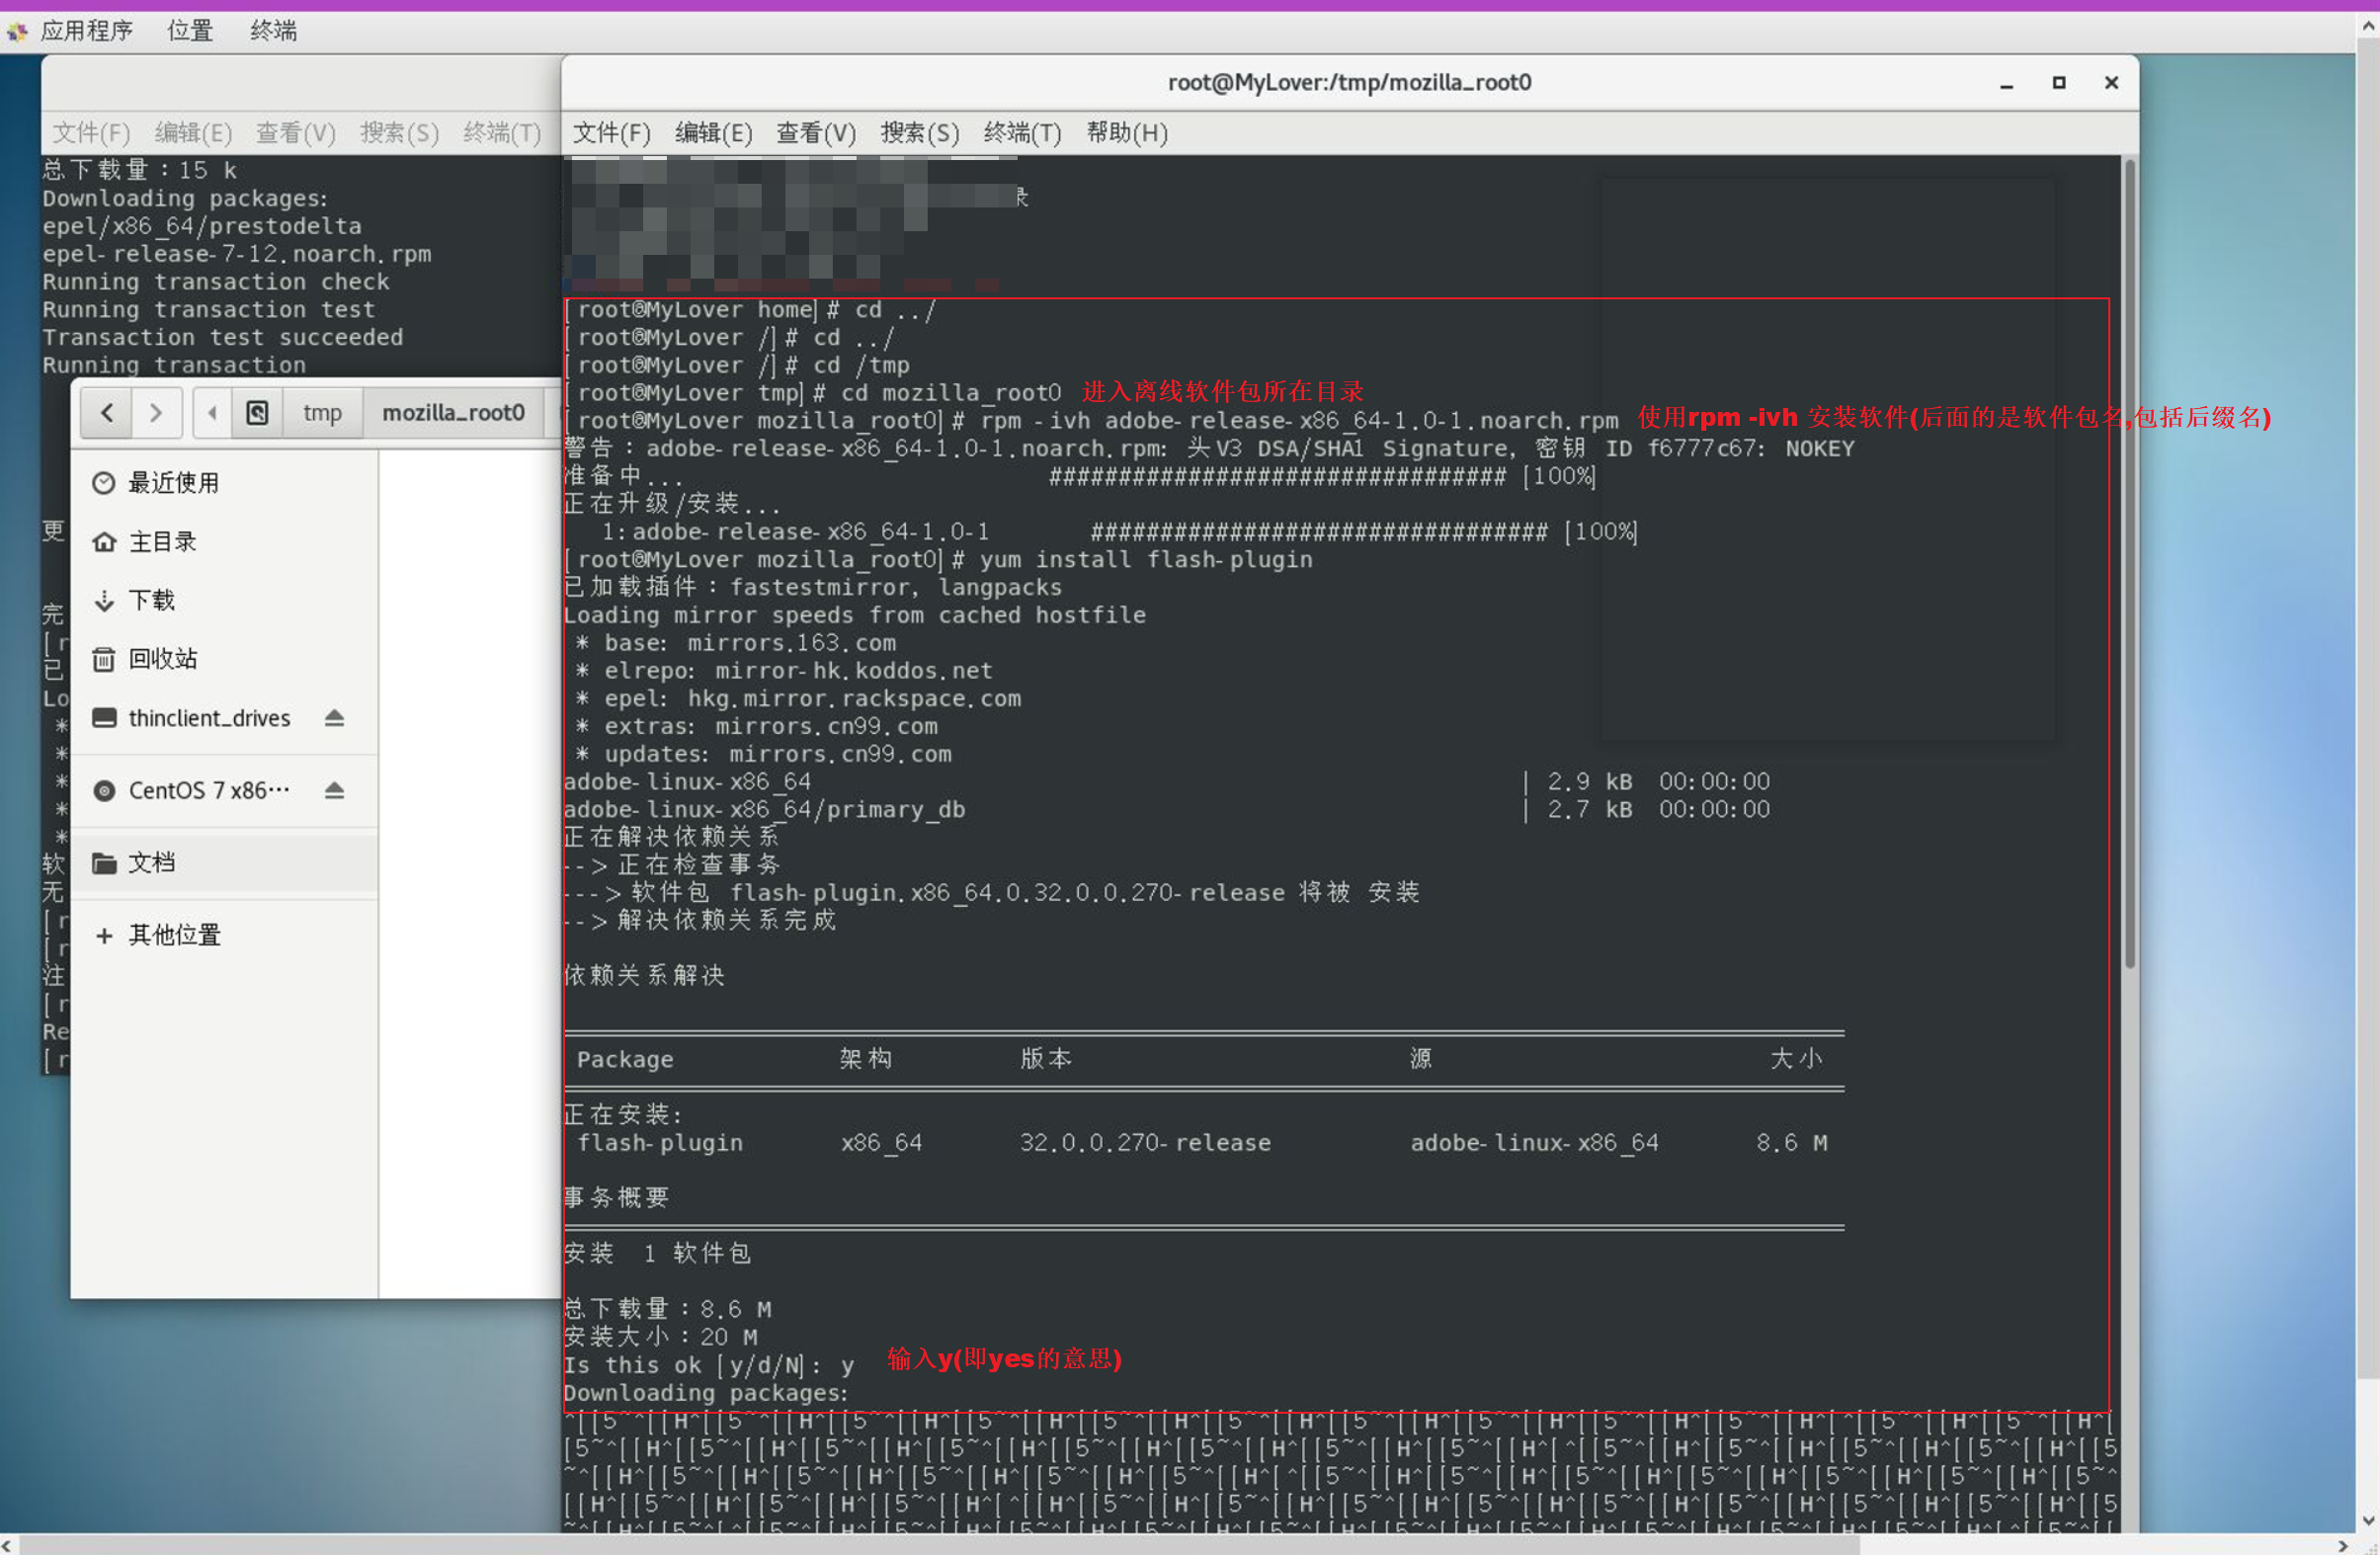Click terminal vertical scrollbar thumb
The image size is (2380, 1555).
[2129, 565]
